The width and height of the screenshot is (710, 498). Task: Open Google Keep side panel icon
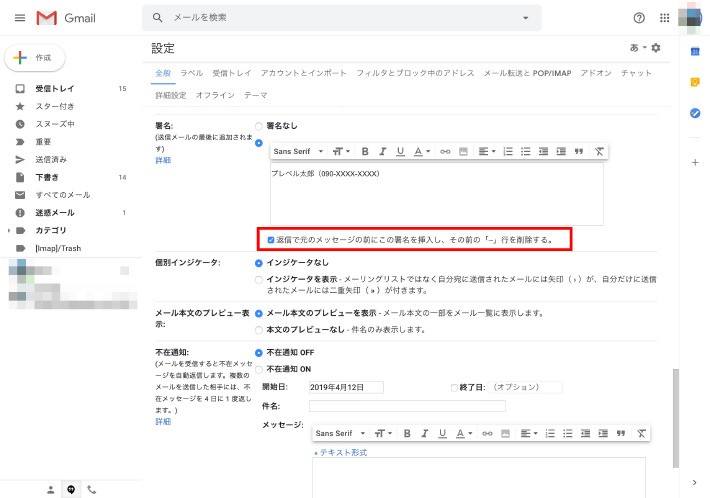click(x=695, y=82)
